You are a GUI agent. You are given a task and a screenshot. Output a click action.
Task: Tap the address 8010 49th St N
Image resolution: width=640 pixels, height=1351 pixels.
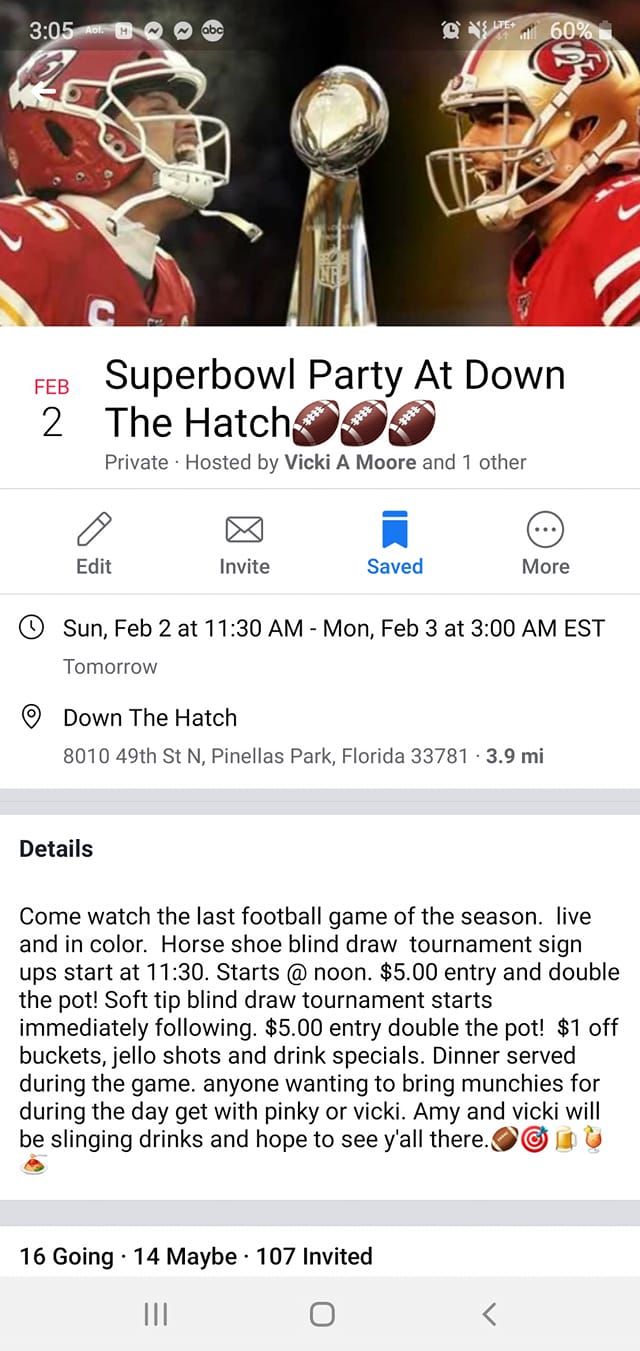pos(265,756)
